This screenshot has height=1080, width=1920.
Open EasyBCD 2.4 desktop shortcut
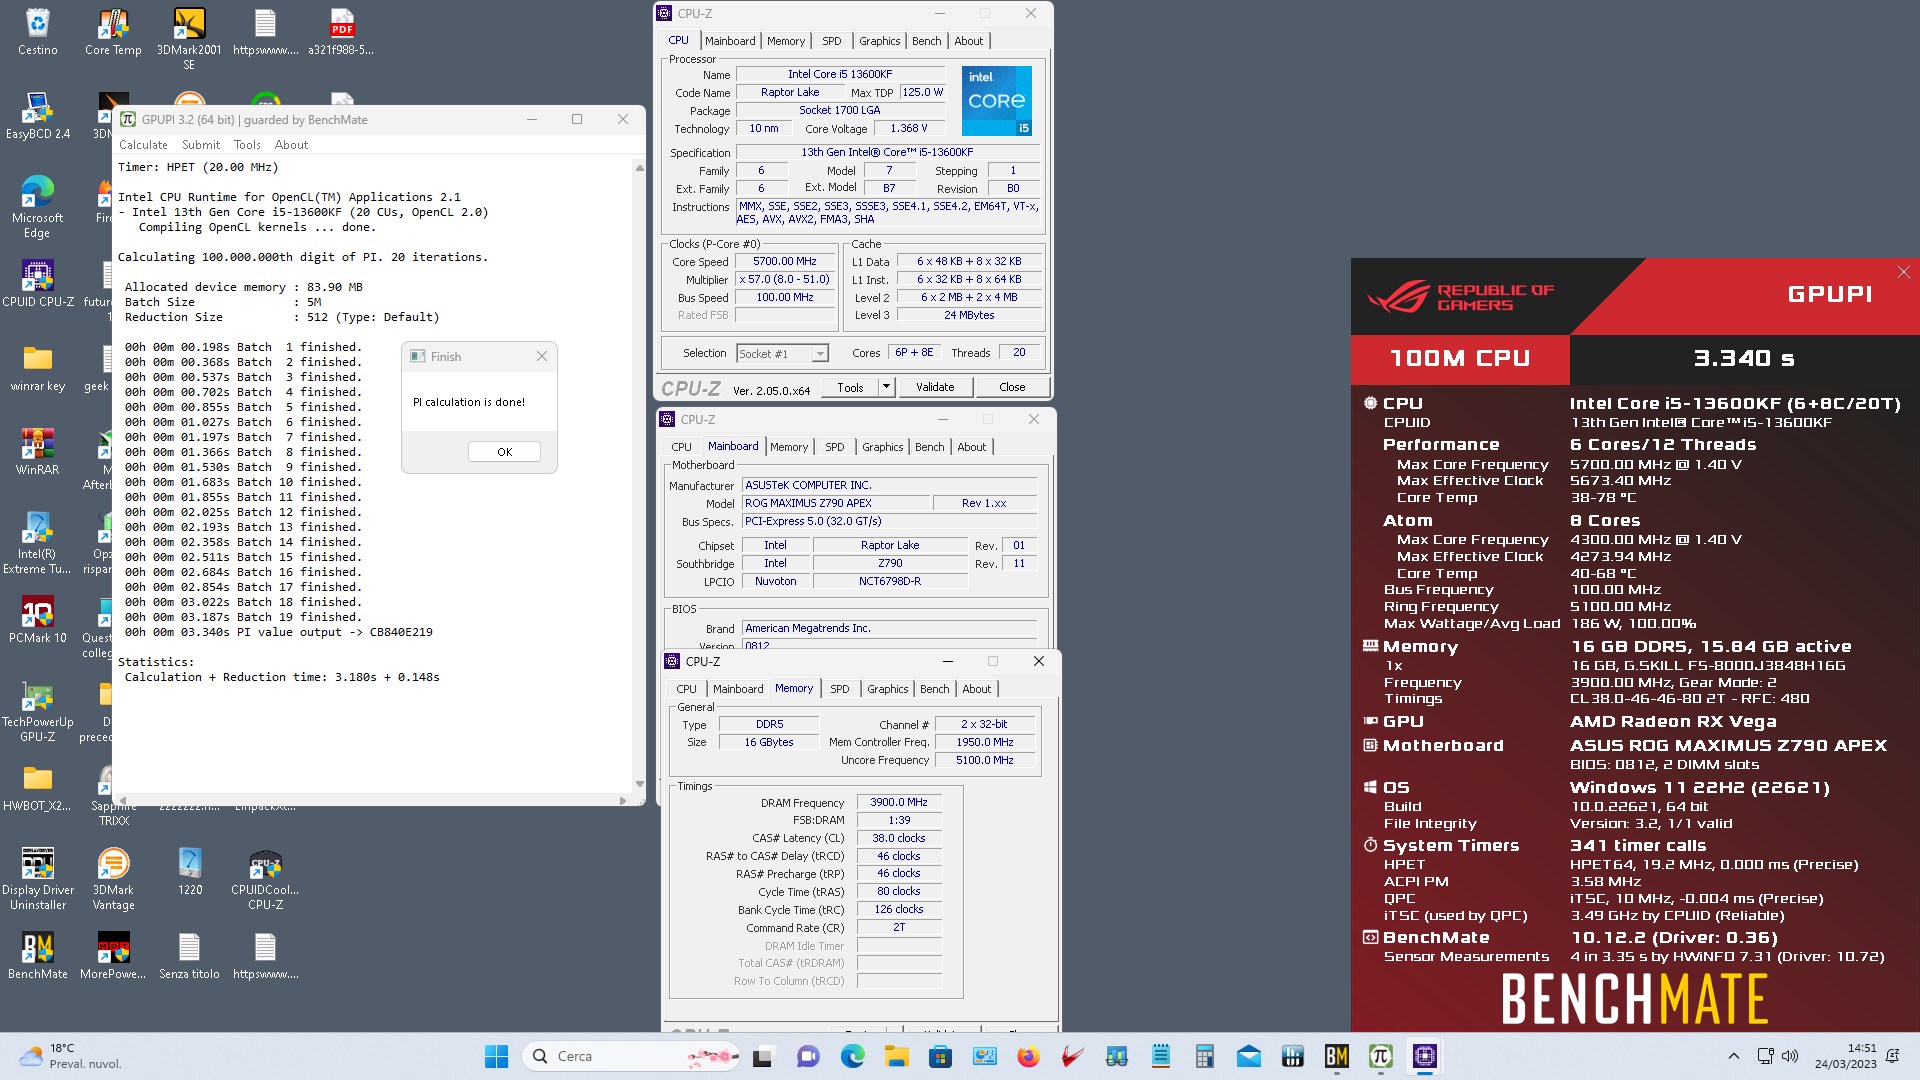37,116
